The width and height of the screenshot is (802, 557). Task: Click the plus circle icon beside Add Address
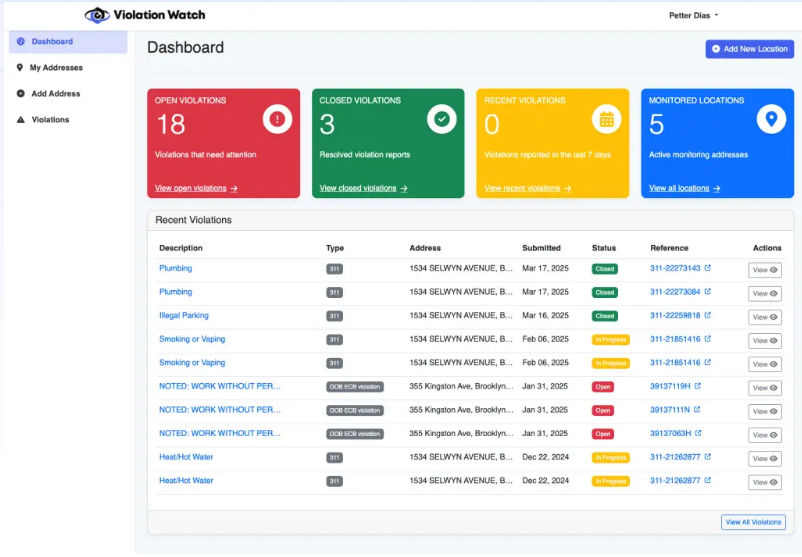20,94
